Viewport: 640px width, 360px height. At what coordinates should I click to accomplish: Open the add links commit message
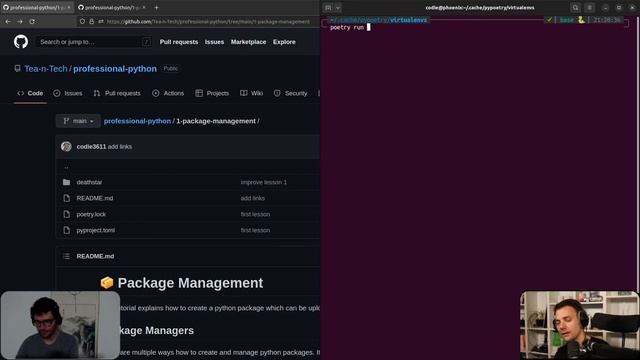point(120,147)
